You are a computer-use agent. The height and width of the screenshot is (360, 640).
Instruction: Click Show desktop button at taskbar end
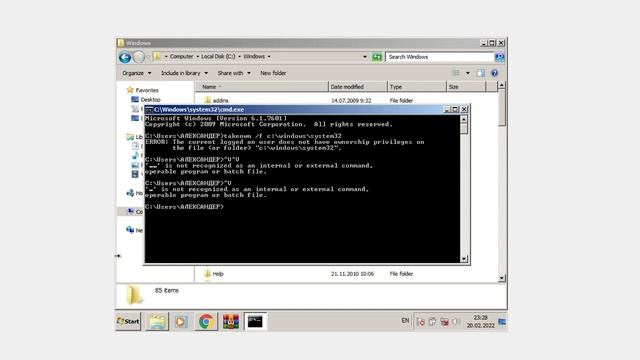point(502,322)
